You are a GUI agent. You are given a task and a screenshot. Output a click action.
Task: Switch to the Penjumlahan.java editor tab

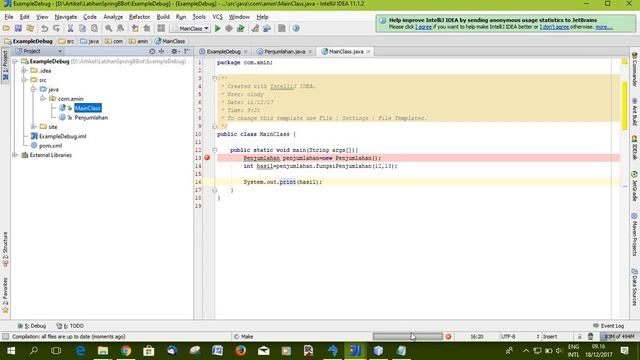point(284,51)
